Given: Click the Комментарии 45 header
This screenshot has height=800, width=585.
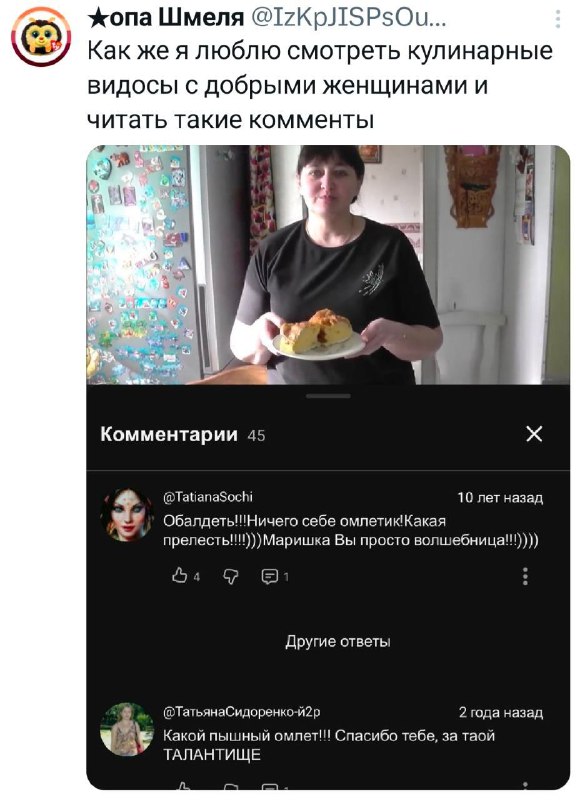Looking at the screenshot, I should (183, 434).
